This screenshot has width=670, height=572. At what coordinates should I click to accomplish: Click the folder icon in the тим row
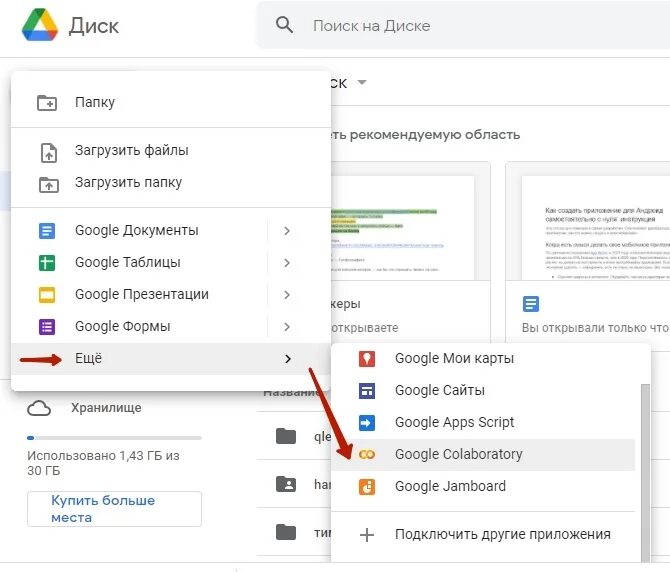(286, 532)
